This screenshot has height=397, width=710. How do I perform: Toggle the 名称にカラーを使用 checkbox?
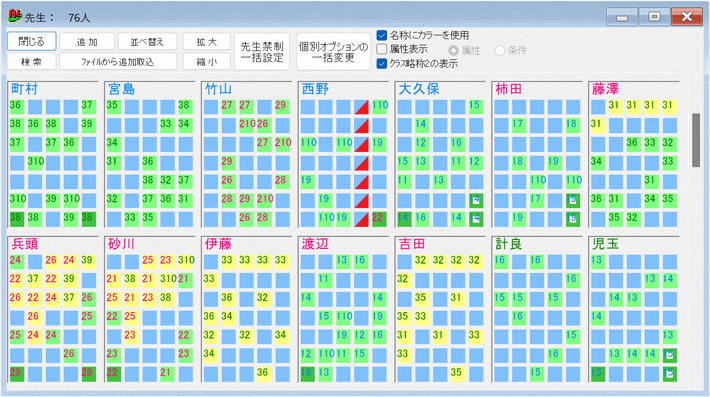(x=382, y=35)
